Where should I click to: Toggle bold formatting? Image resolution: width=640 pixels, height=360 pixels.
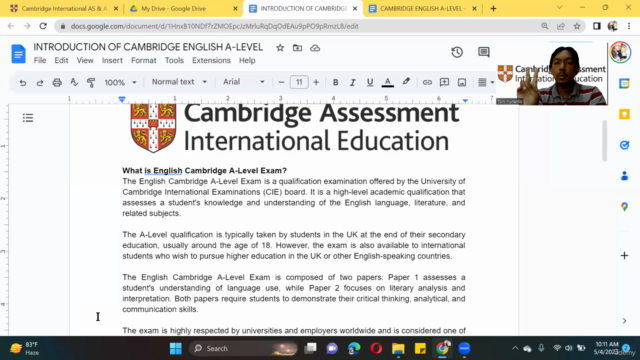[335, 82]
